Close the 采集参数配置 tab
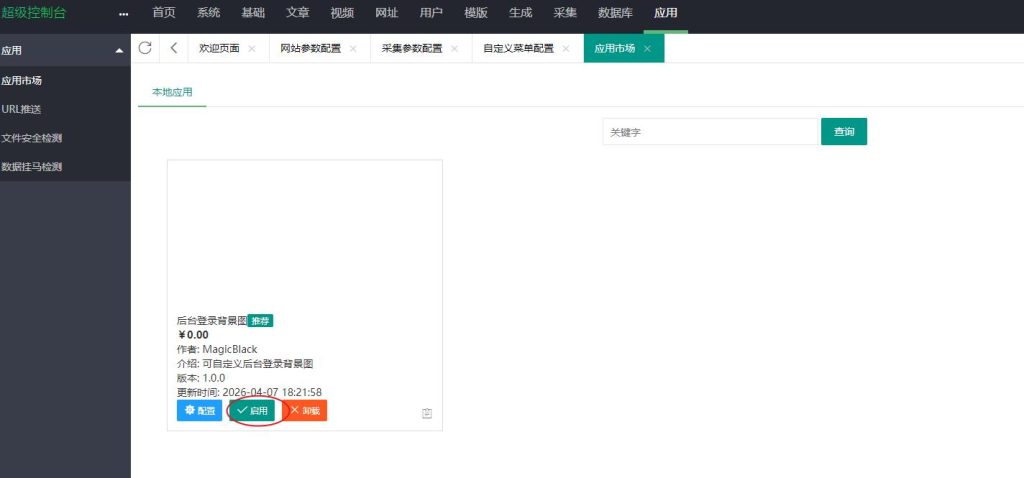The width and height of the screenshot is (1024, 478). coord(455,48)
